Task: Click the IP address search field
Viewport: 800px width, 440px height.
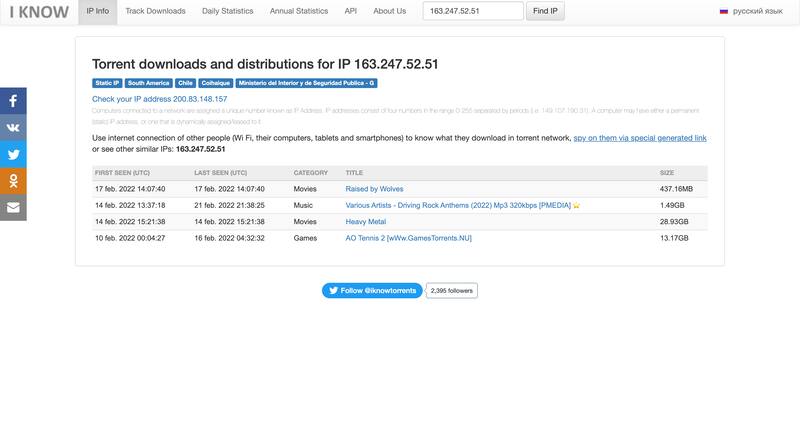Action: (x=473, y=11)
